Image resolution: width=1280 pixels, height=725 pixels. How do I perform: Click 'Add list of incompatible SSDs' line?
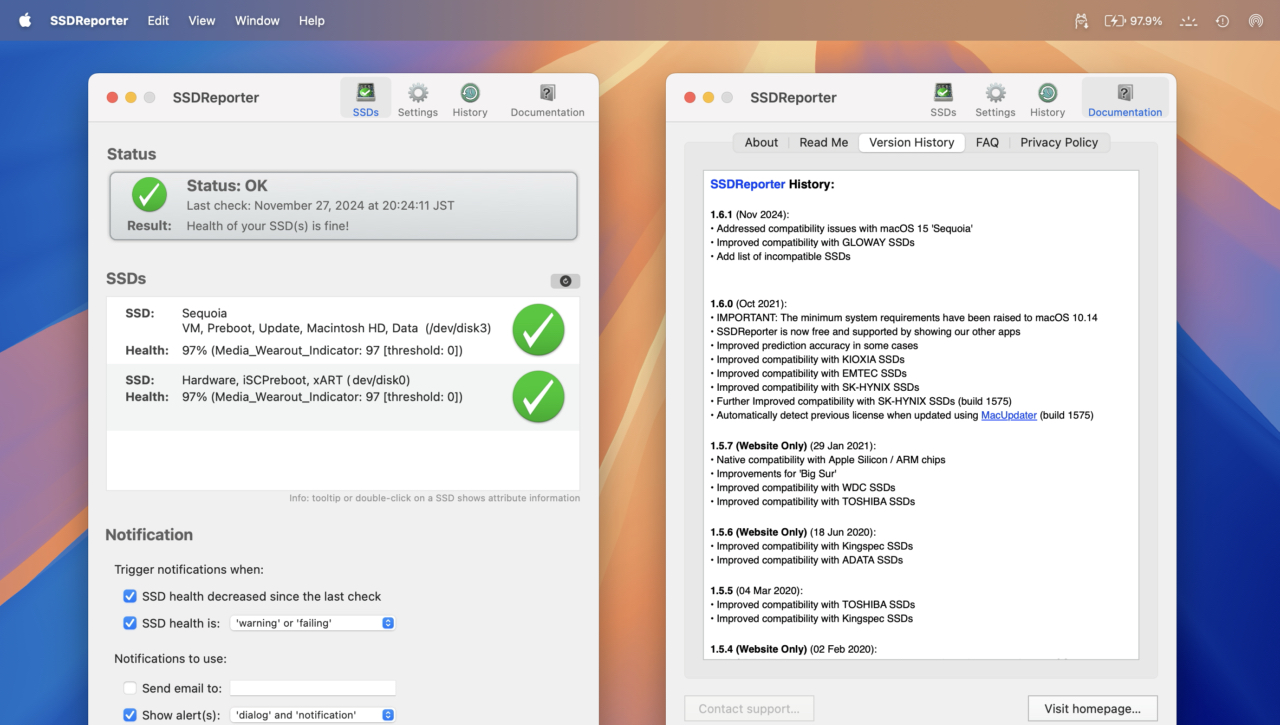click(780, 256)
